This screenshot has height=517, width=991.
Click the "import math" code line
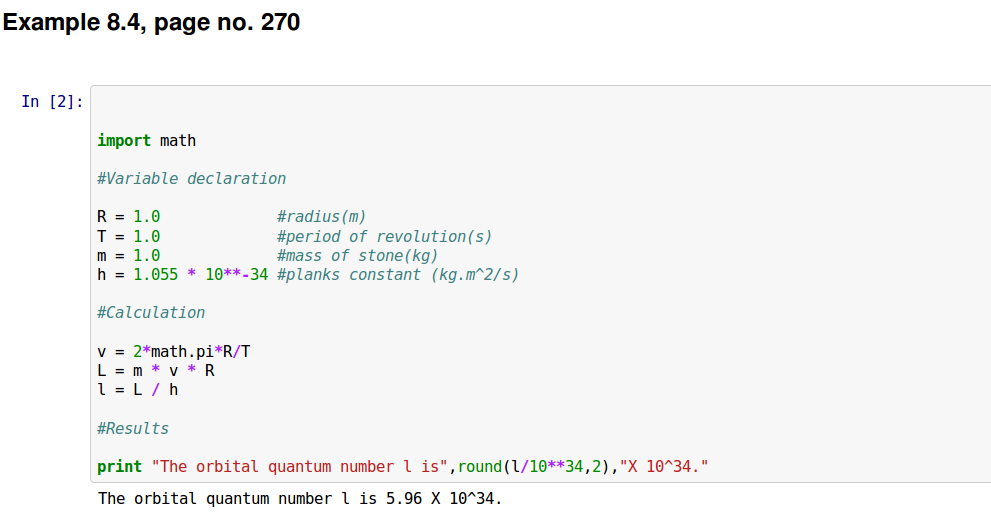146,140
